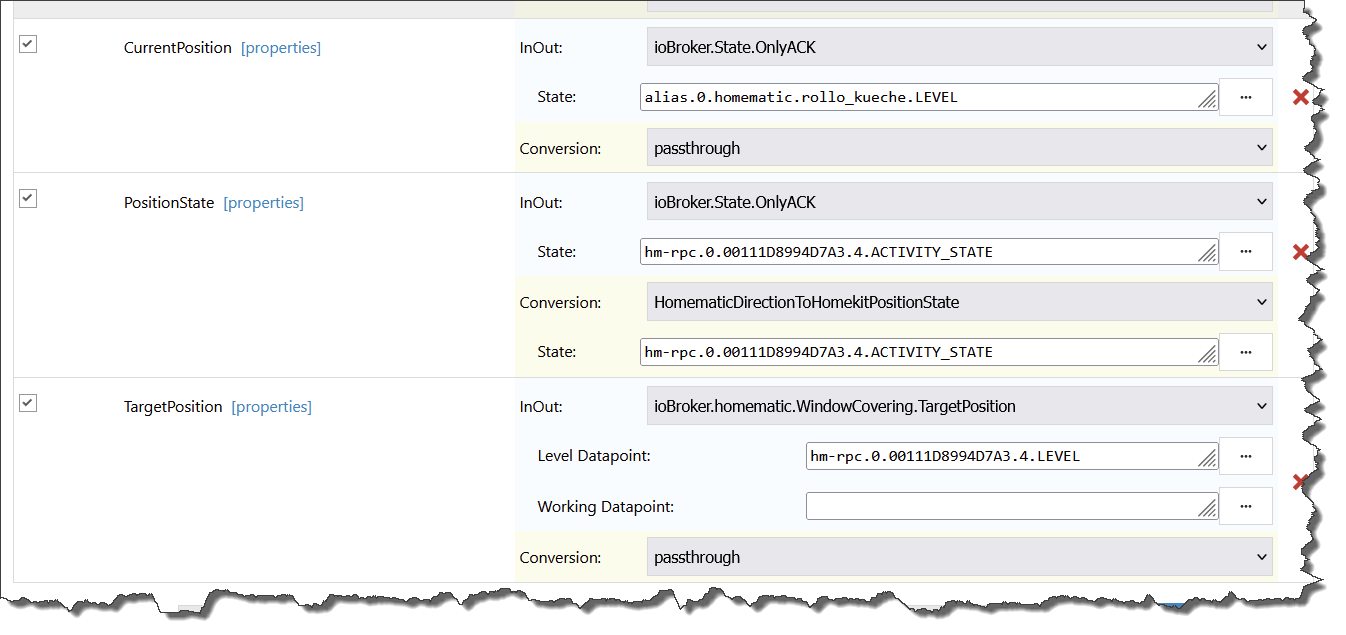1346x635 pixels.
Task: Open CurrentPosition properties link
Action: click(x=281, y=48)
